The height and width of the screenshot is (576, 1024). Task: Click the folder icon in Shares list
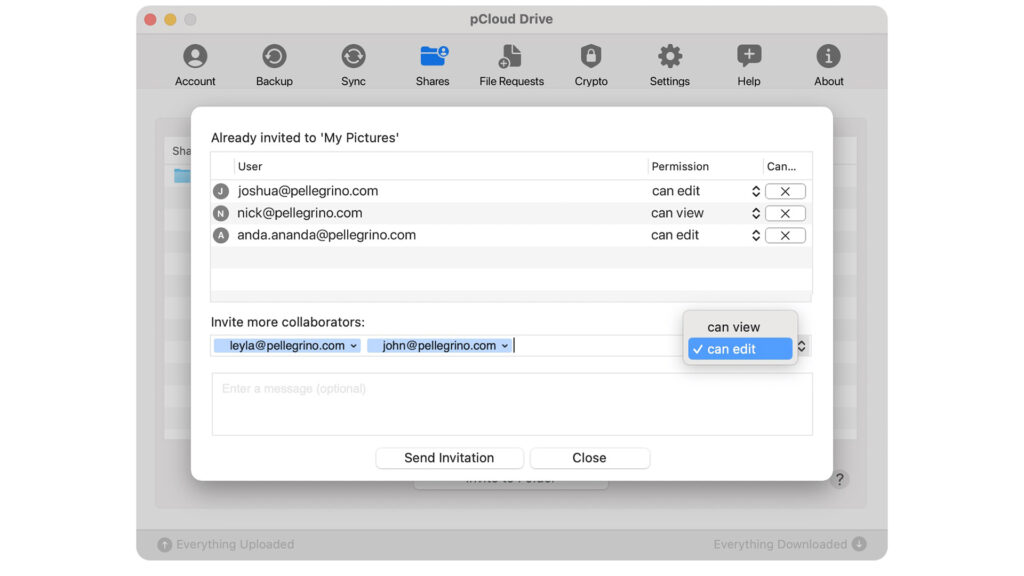(182, 176)
